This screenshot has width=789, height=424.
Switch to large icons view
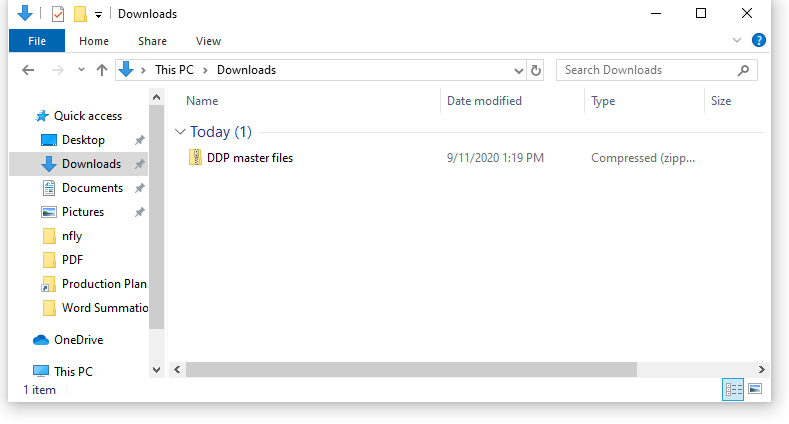click(755, 388)
